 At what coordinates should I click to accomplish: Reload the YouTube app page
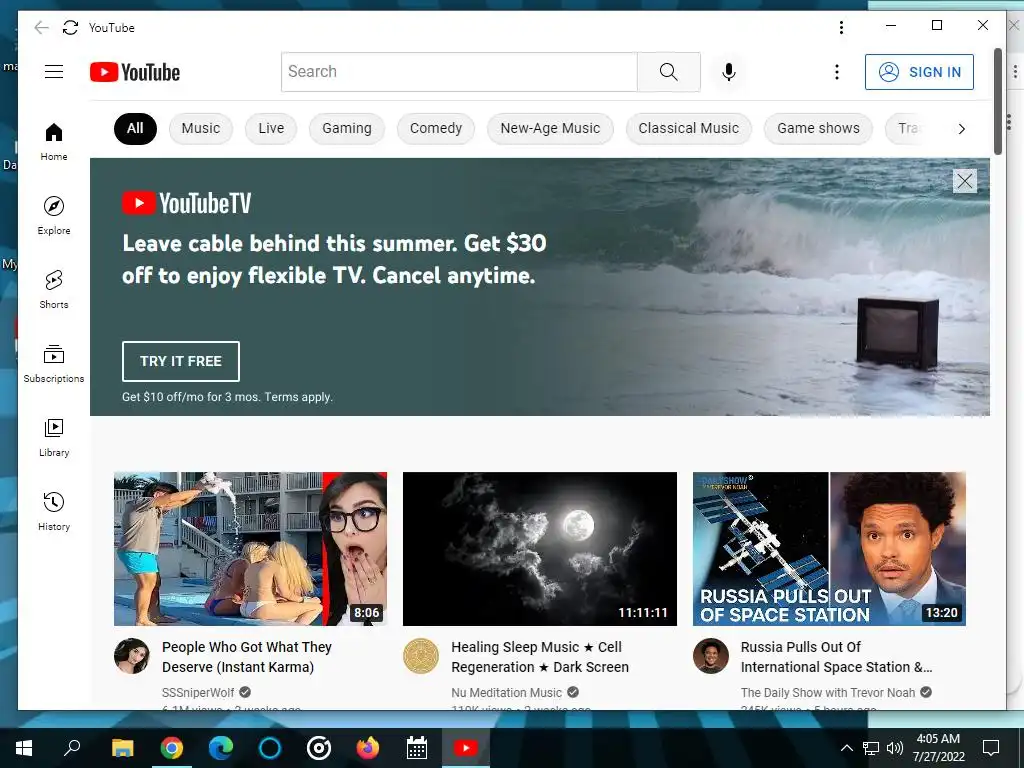tap(70, 27)
